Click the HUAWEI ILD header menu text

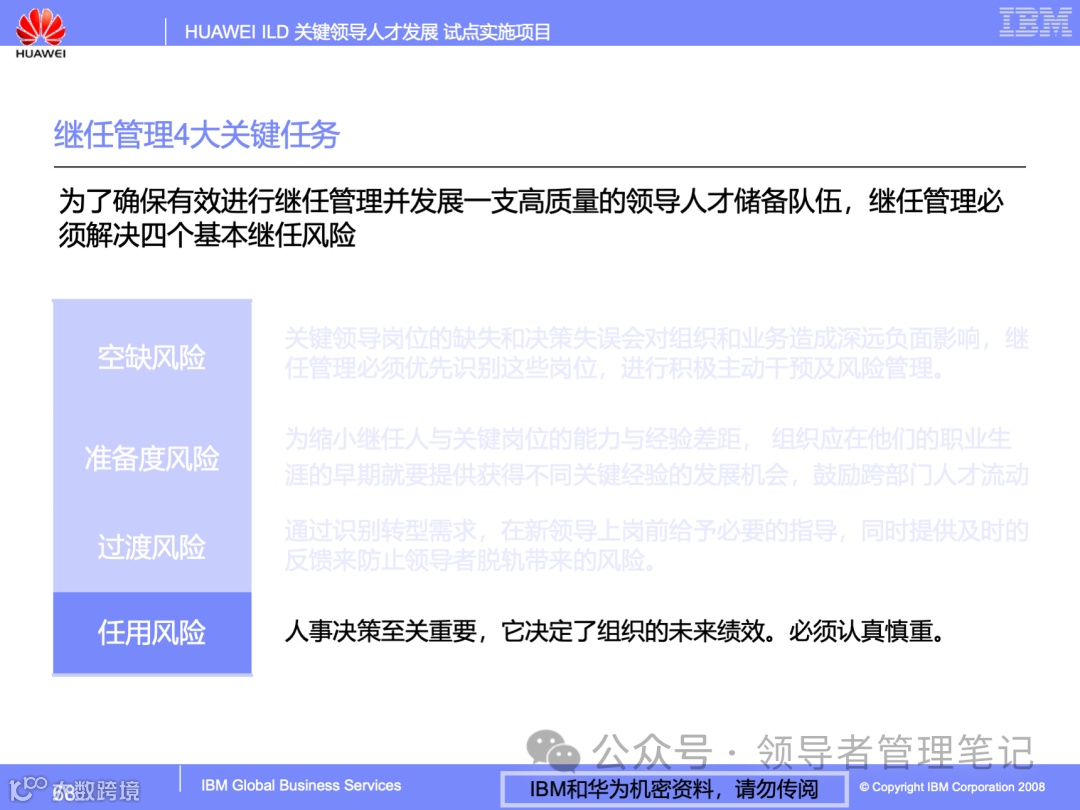click(240, 32)
